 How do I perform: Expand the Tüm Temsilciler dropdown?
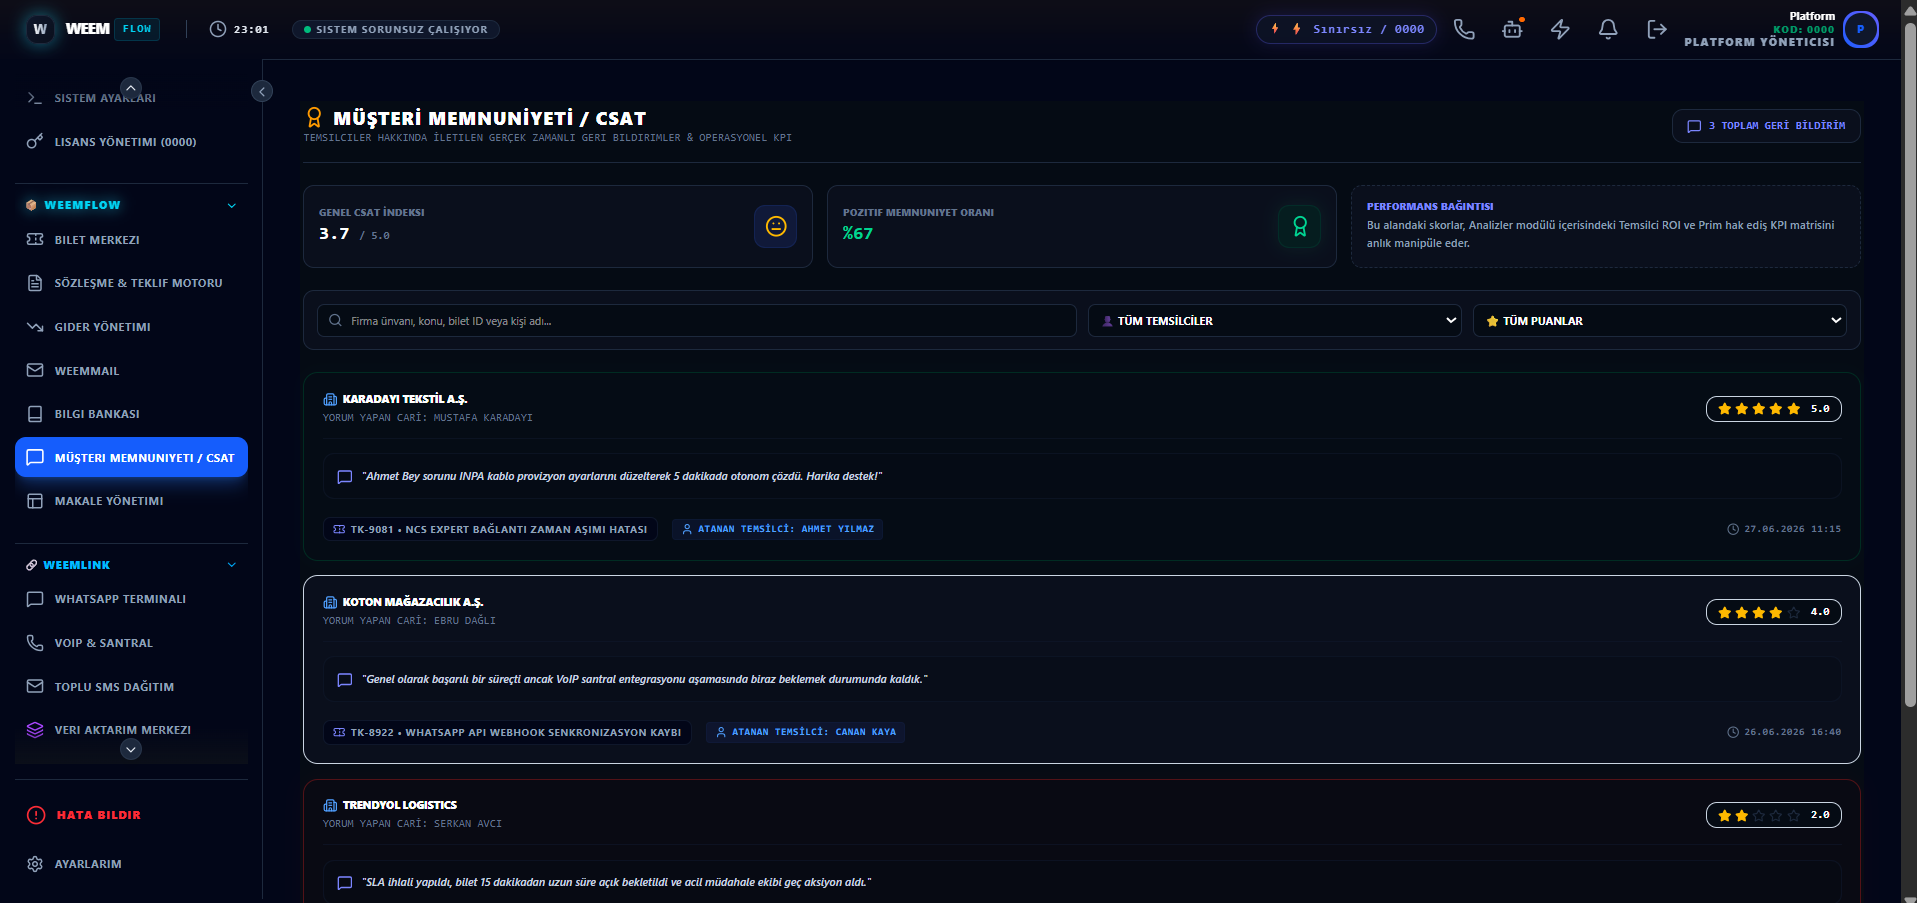coord(1274,321)
